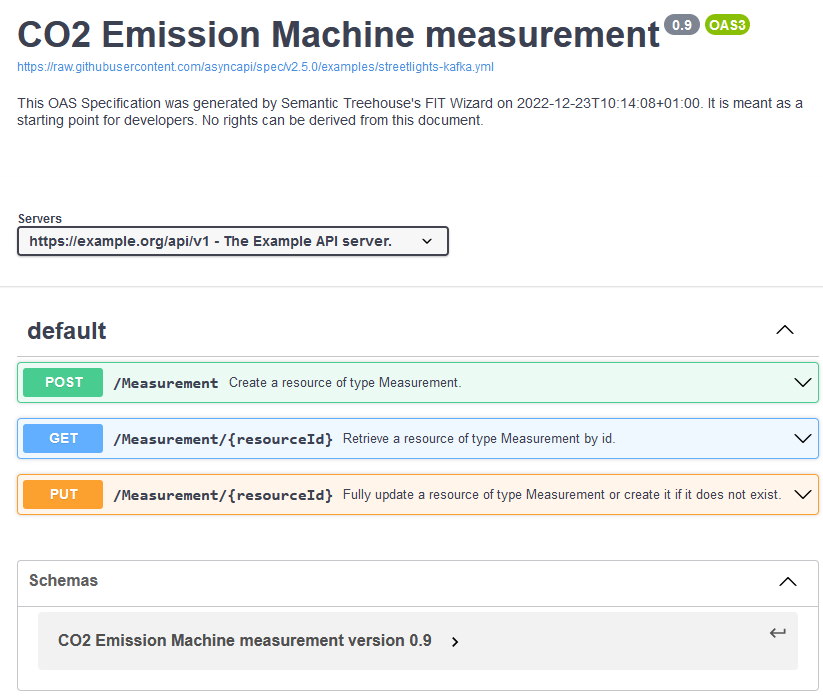Open the Servers dropdown list
This screenshot has height=697, width=823.
(x=233, y=241)
